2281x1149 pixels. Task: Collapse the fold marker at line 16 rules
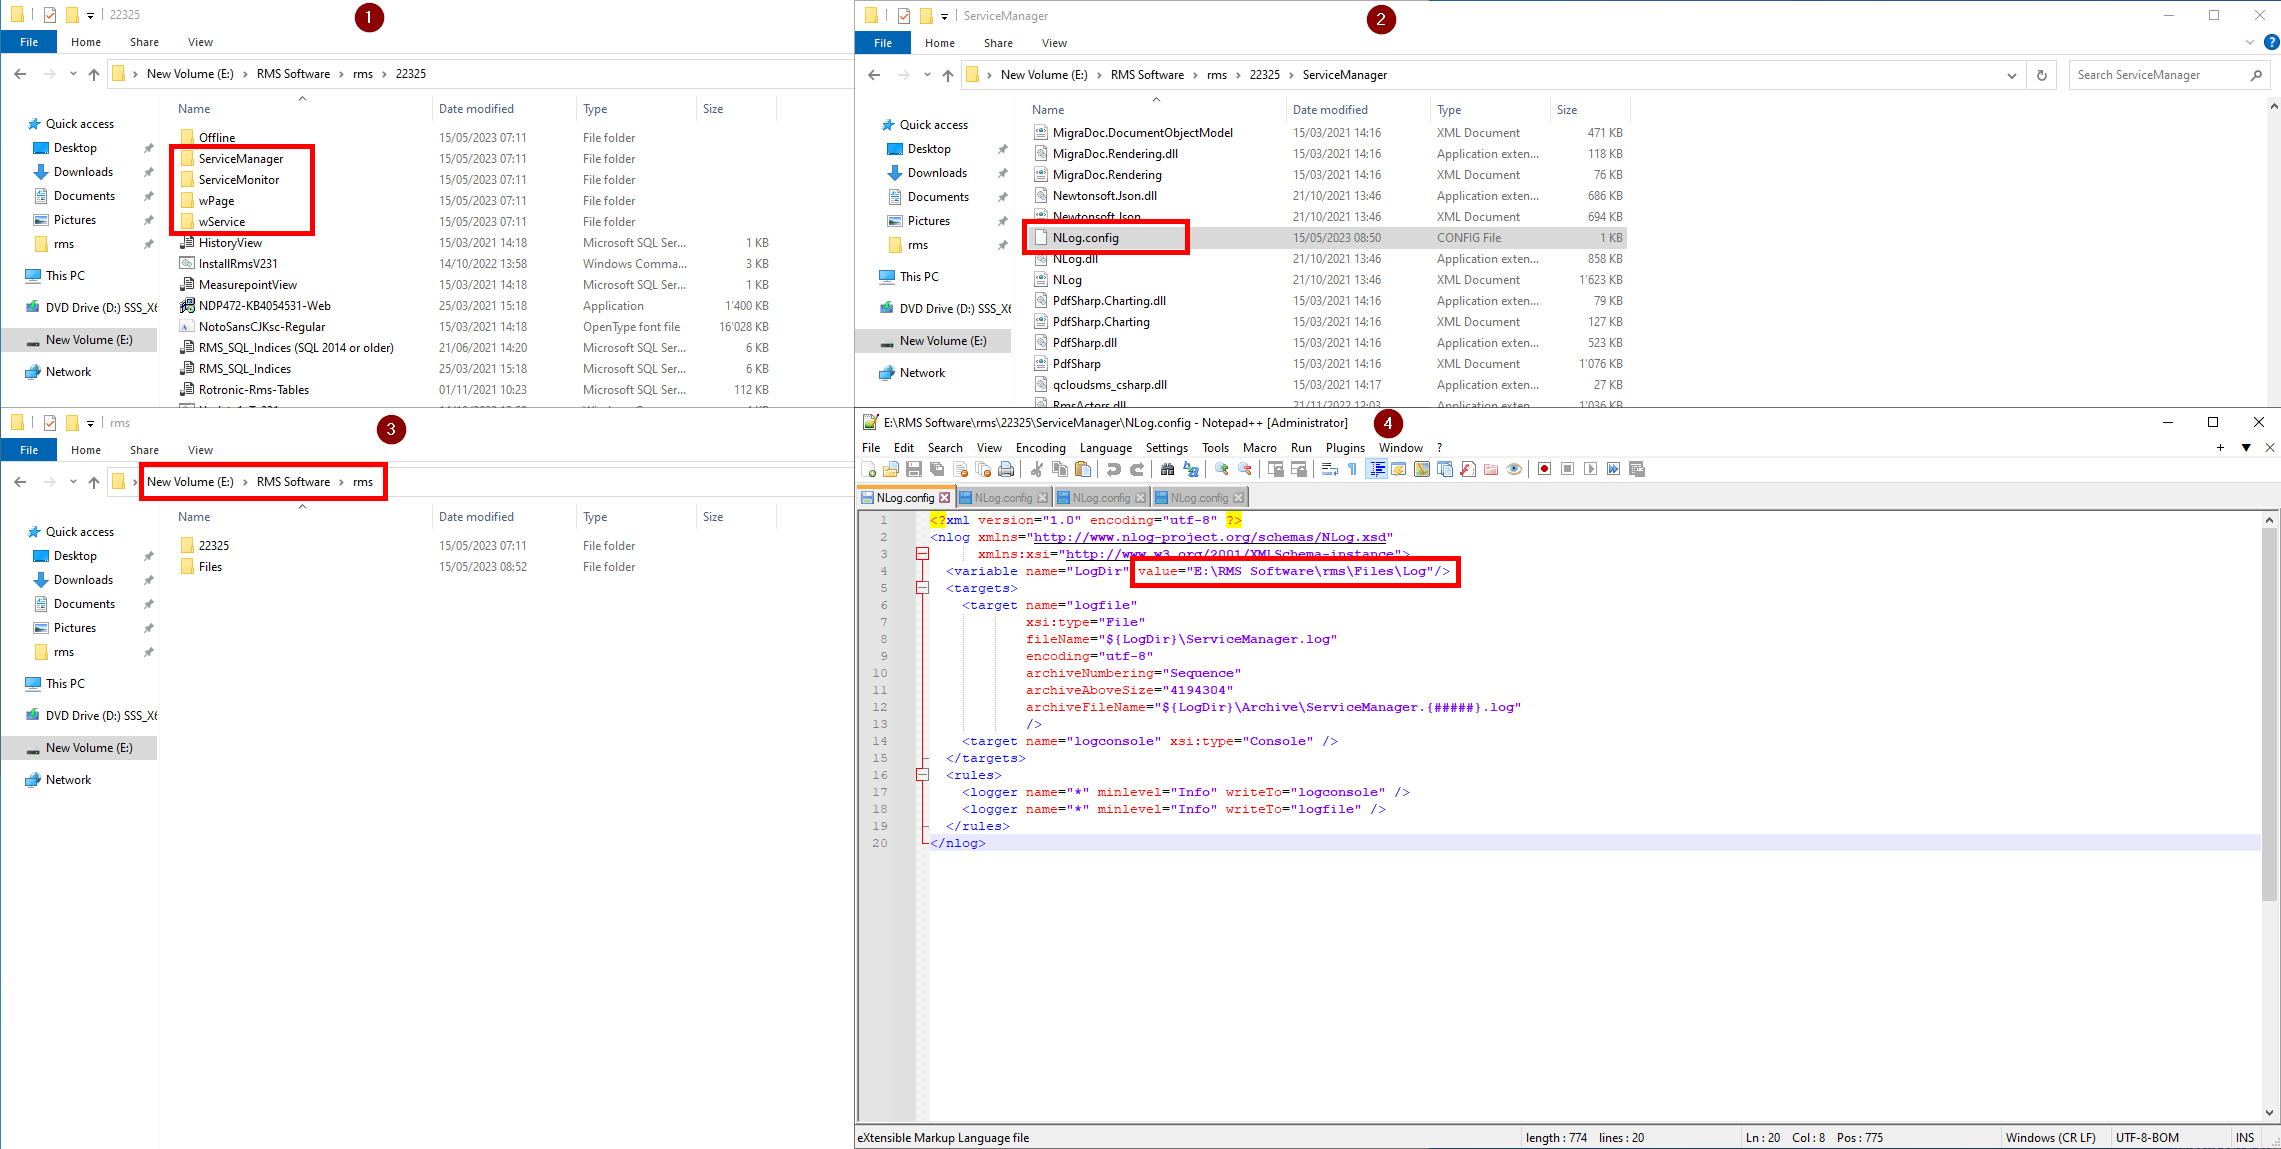(922, 775)
